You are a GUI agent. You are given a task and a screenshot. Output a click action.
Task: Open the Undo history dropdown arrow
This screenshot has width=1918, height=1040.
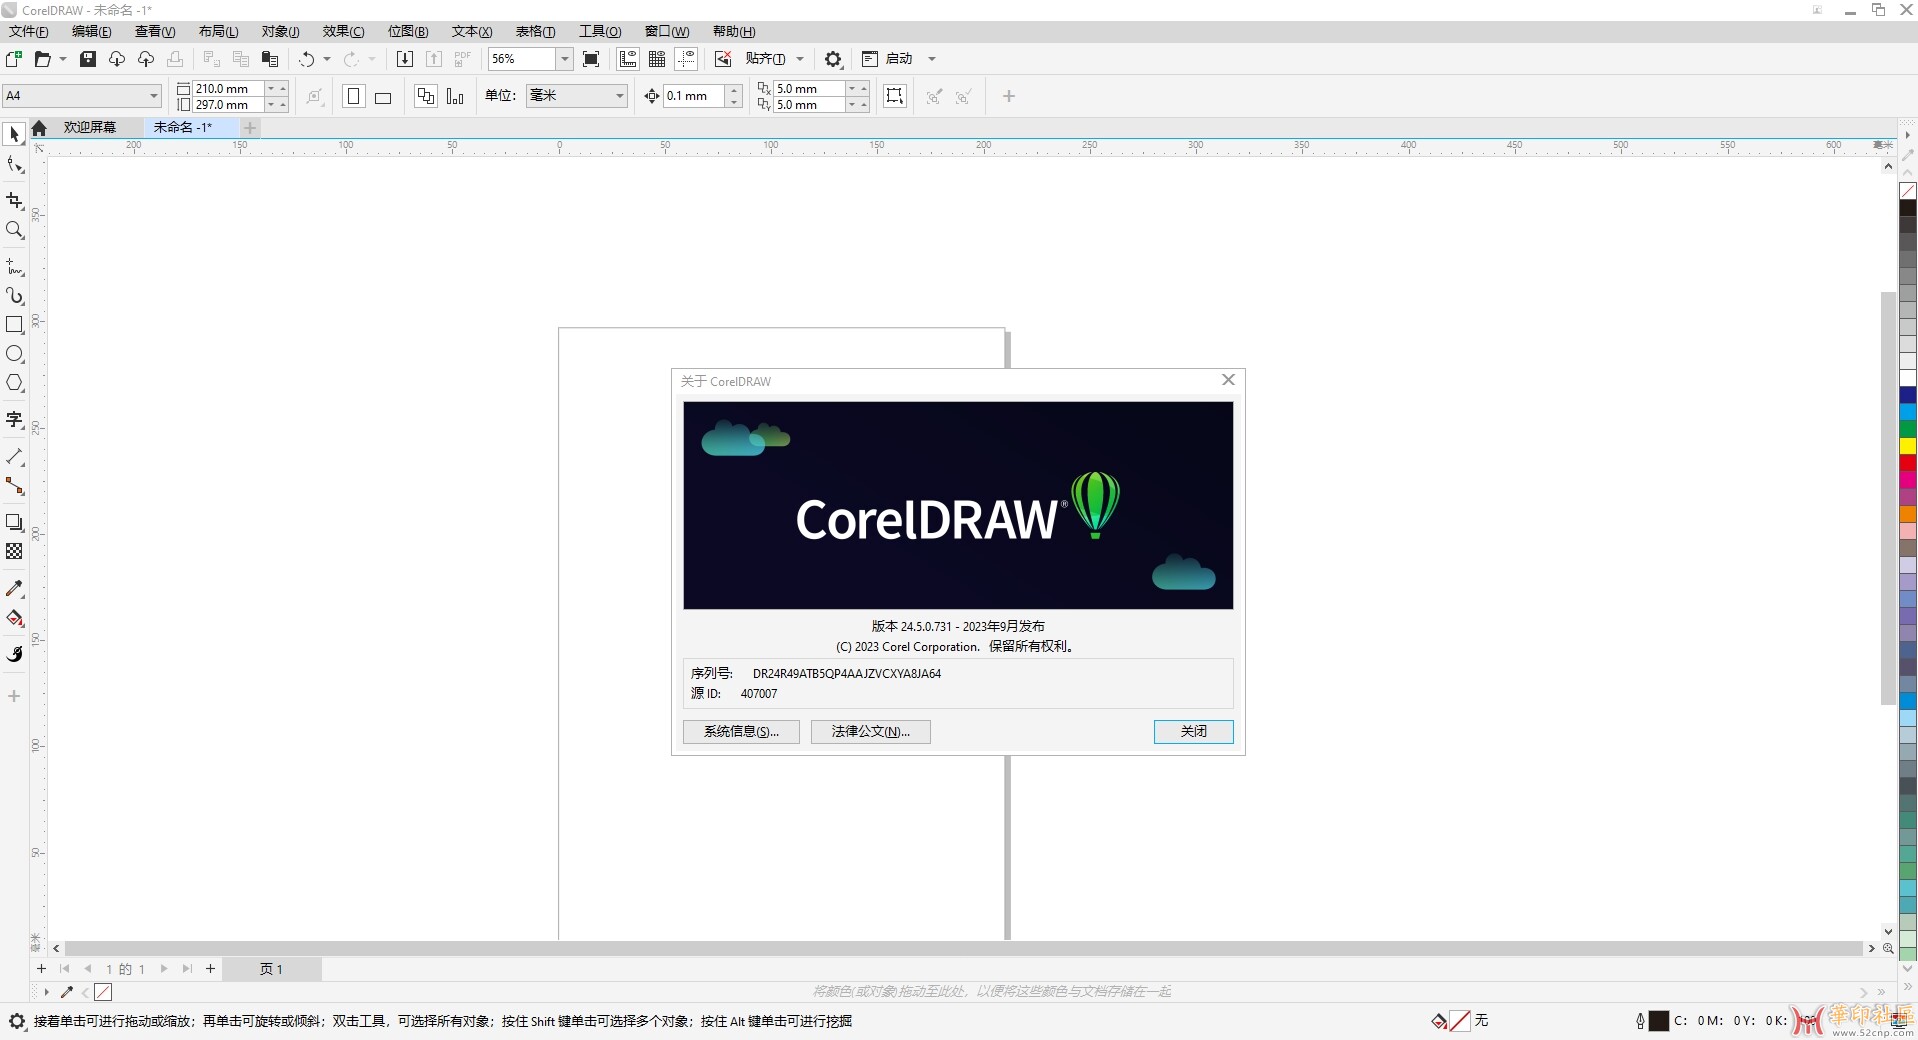(x=326, y=59)
